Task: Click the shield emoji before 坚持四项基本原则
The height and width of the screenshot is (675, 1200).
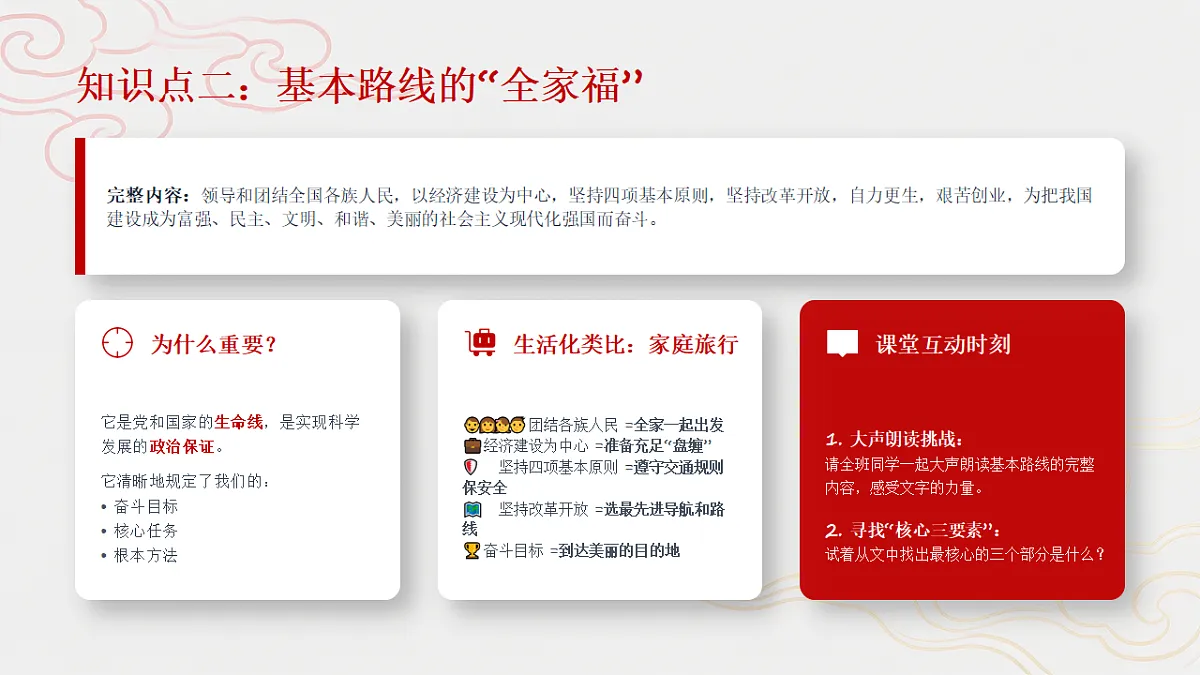Action: (x=471, y=467)
